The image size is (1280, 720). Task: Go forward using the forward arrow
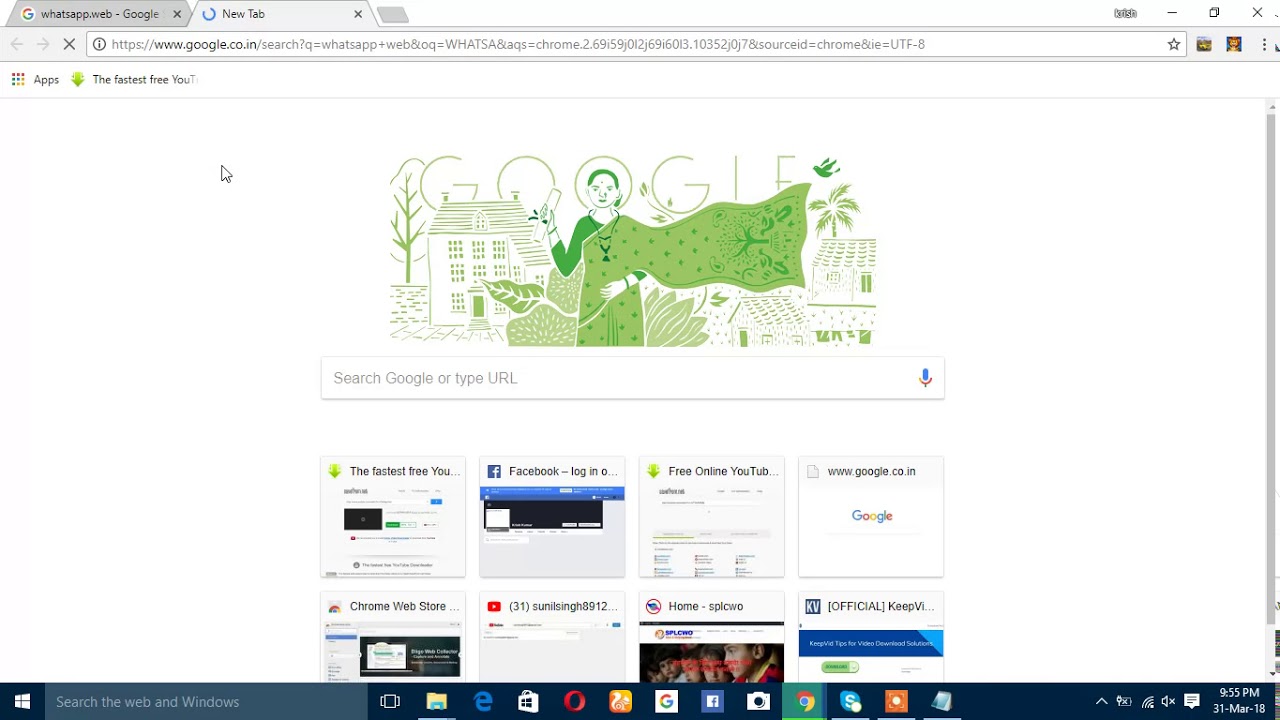(x=42, y=44)
